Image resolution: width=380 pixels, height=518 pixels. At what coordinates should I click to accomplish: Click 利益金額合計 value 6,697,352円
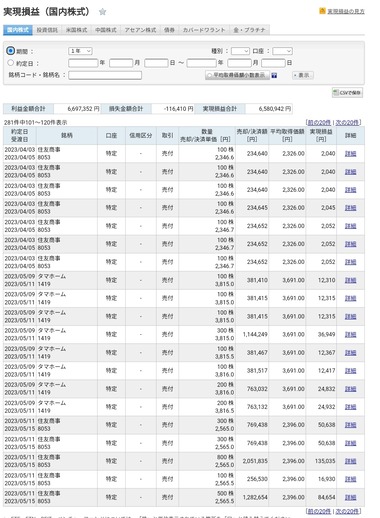(83, 109)
